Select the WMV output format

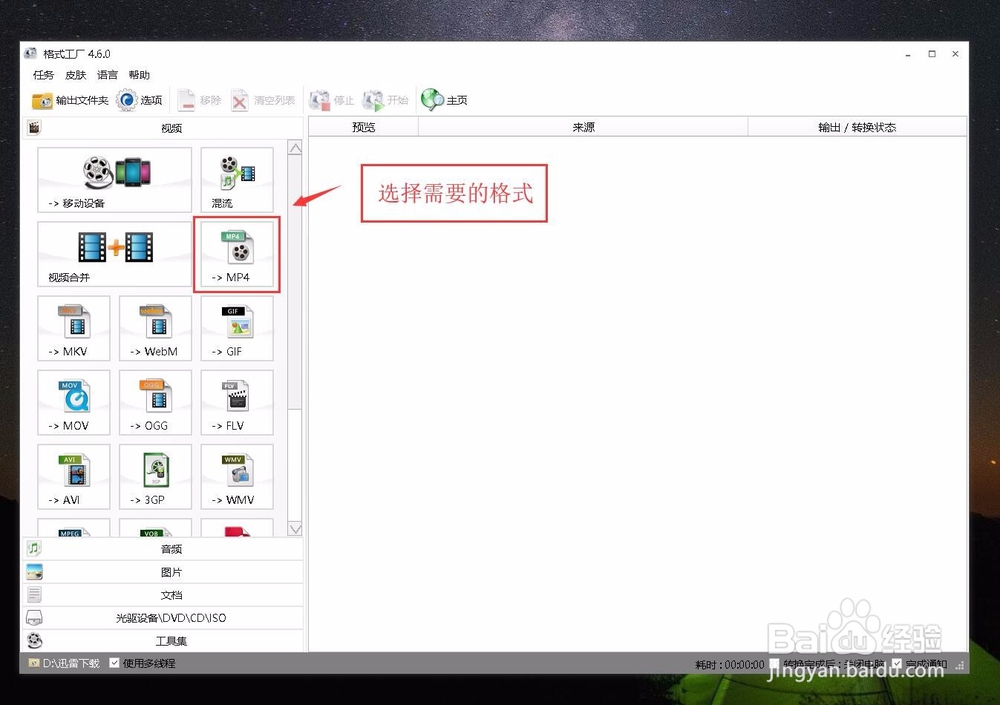coord(236,477)
